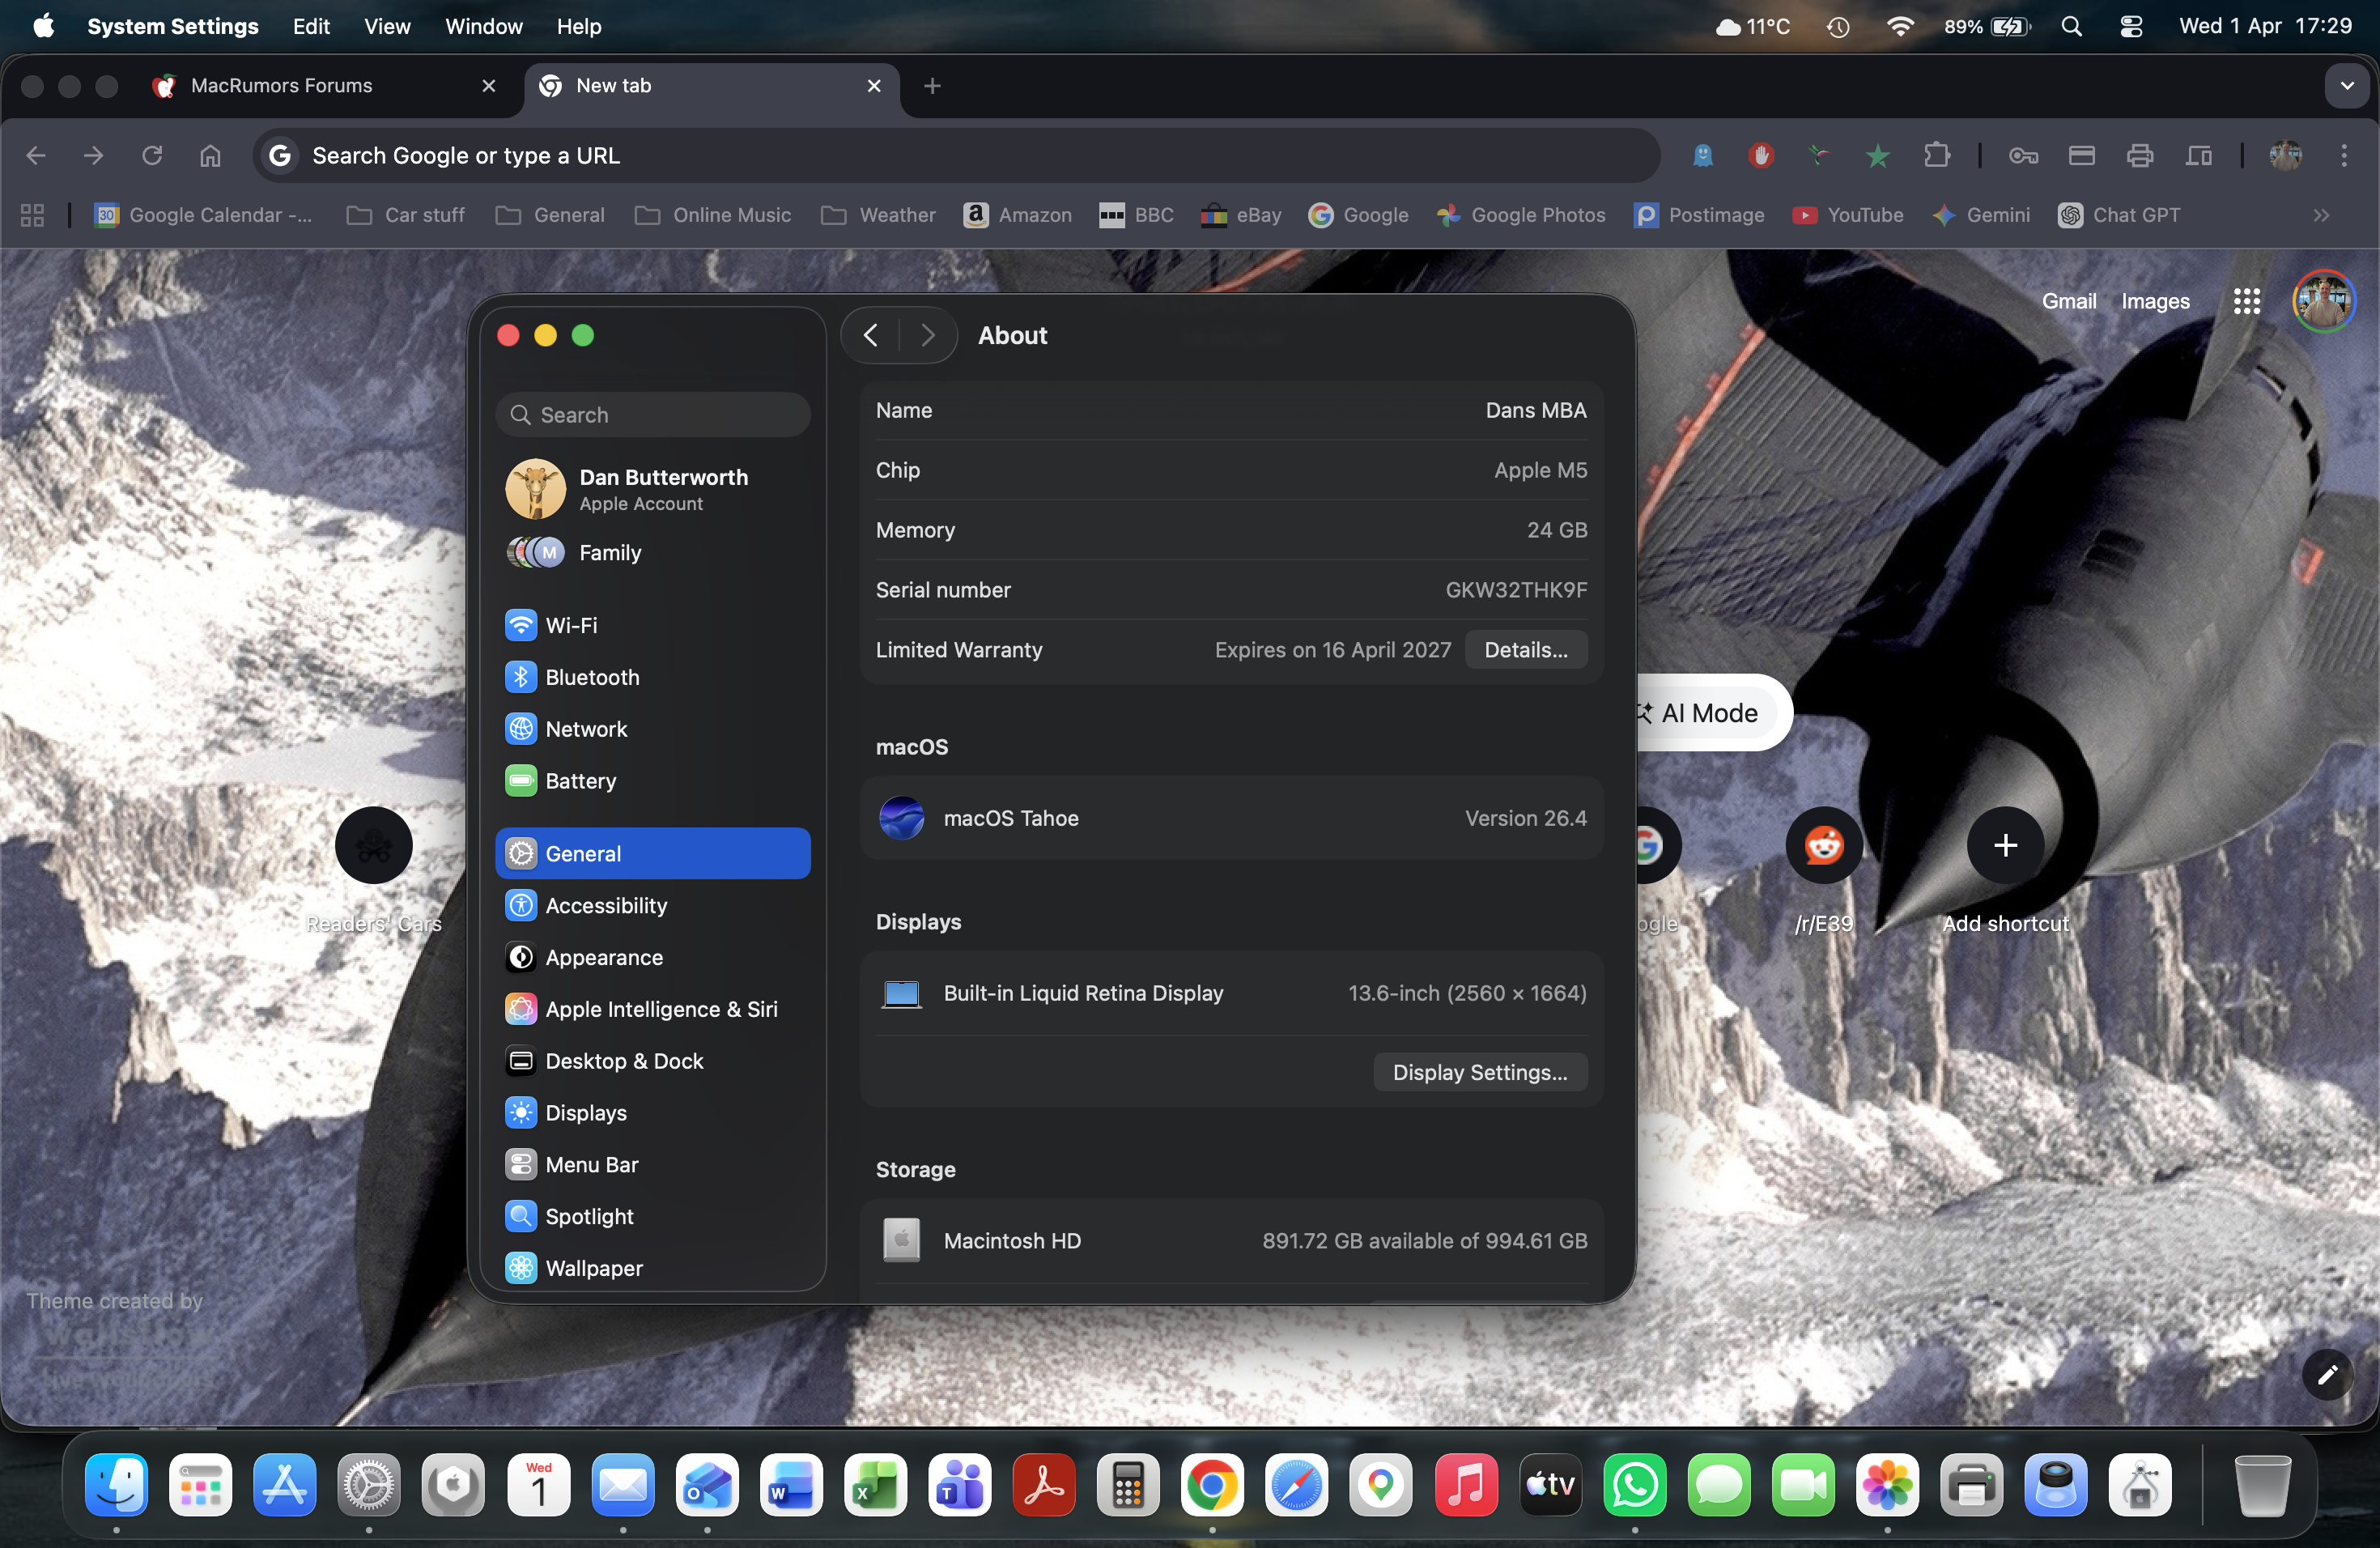
Task: Expand Chrome tab search dropdown
Action: [x=2347, y=86]
